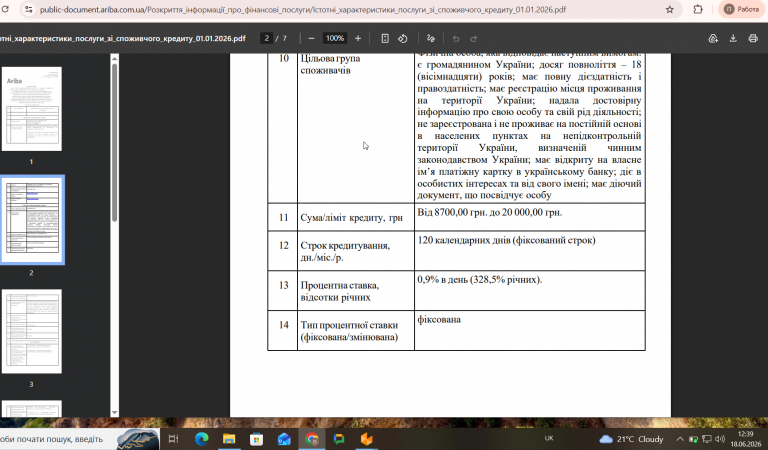Reload the page with the refresh icon

click(x=5, y=9)
